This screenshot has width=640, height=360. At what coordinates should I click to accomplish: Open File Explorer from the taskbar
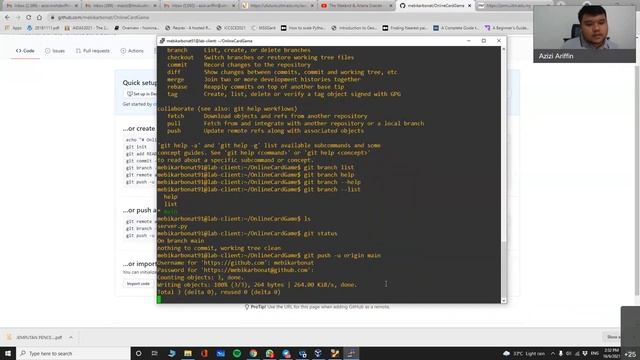coord(188,353)
